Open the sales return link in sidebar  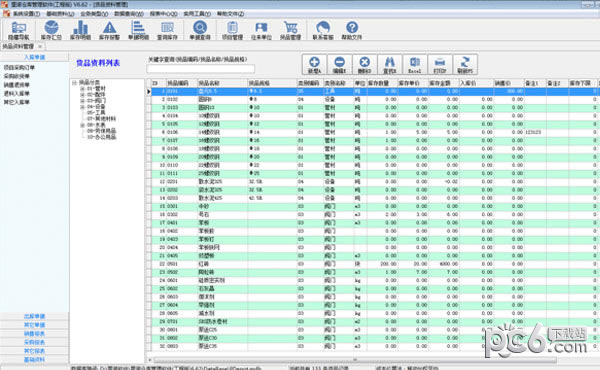point(16,85)
